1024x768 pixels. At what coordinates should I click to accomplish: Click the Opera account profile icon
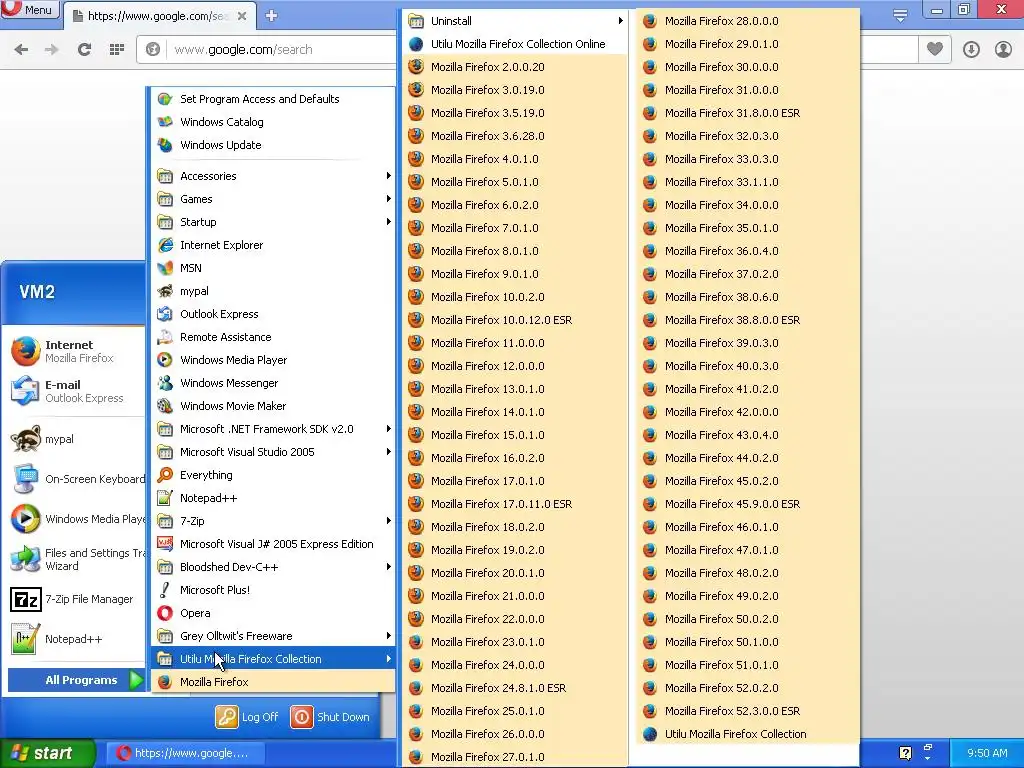click(1003, 50)
